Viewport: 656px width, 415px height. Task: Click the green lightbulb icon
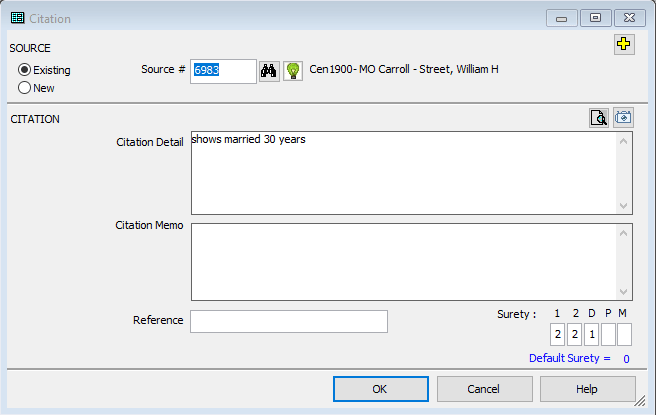293,70
